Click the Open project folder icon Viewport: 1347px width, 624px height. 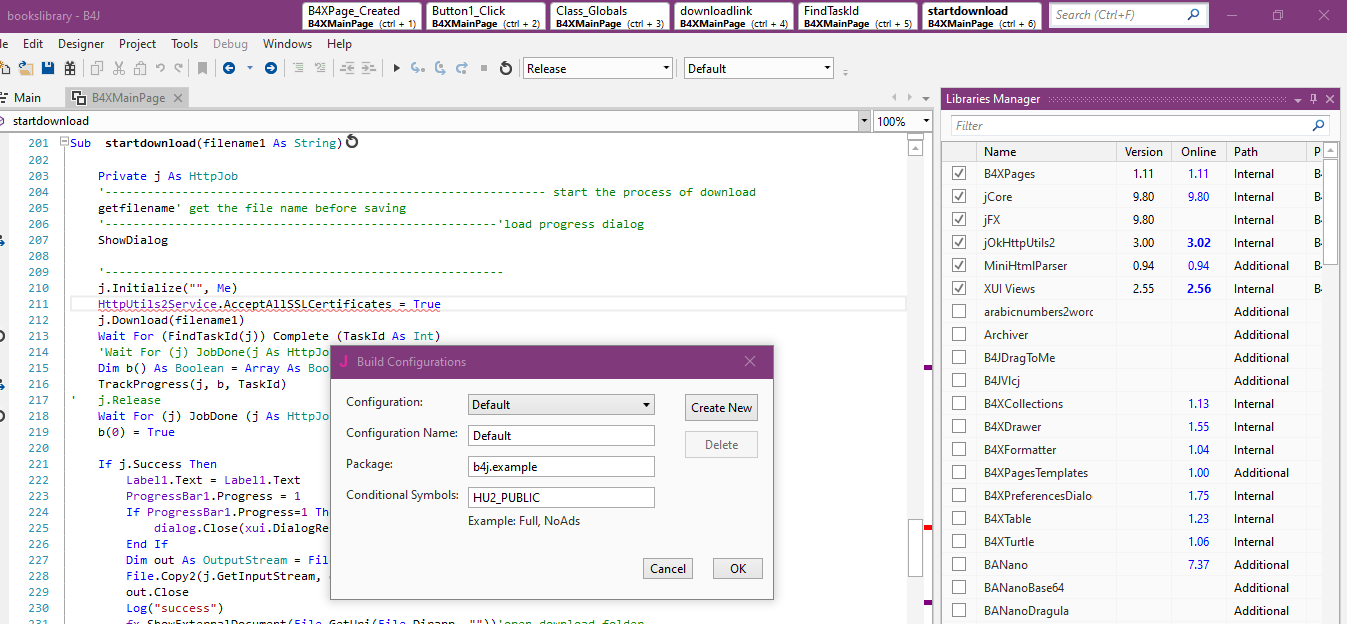pos(26,68)
